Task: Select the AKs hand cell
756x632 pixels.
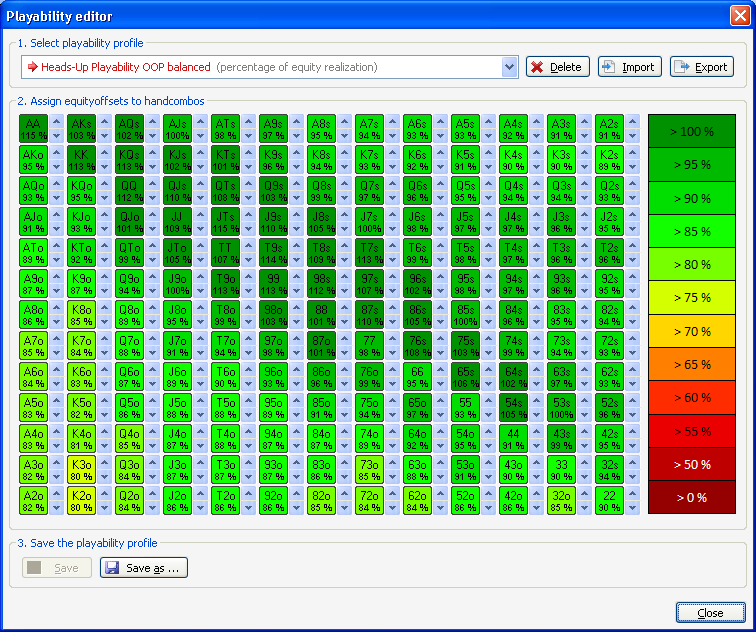Action: tap(81, 129)
